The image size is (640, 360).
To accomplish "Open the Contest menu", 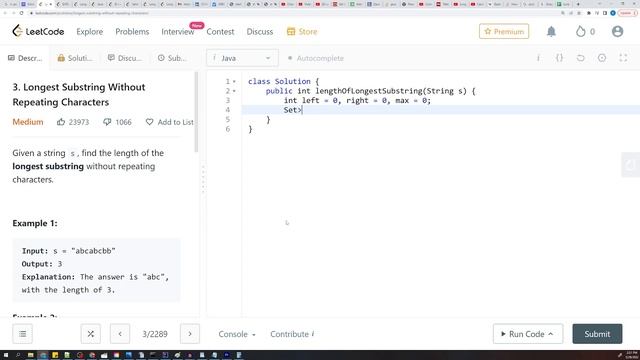I will point(220,31).
